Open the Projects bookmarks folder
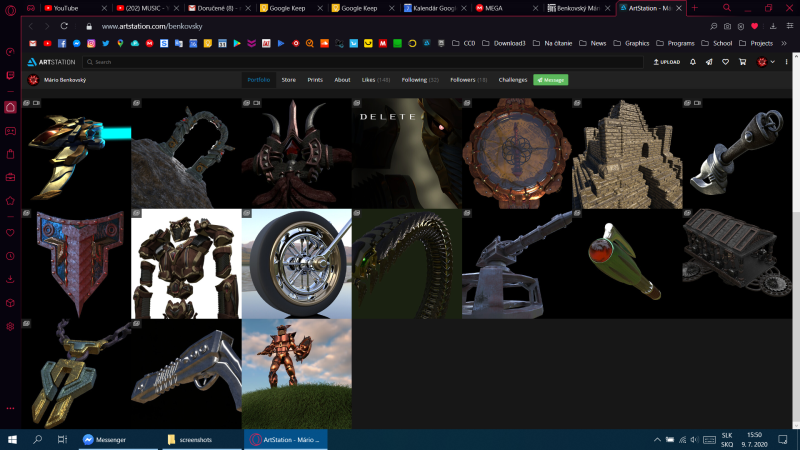This screenshot has height=450, width=800. click(756, 43)
